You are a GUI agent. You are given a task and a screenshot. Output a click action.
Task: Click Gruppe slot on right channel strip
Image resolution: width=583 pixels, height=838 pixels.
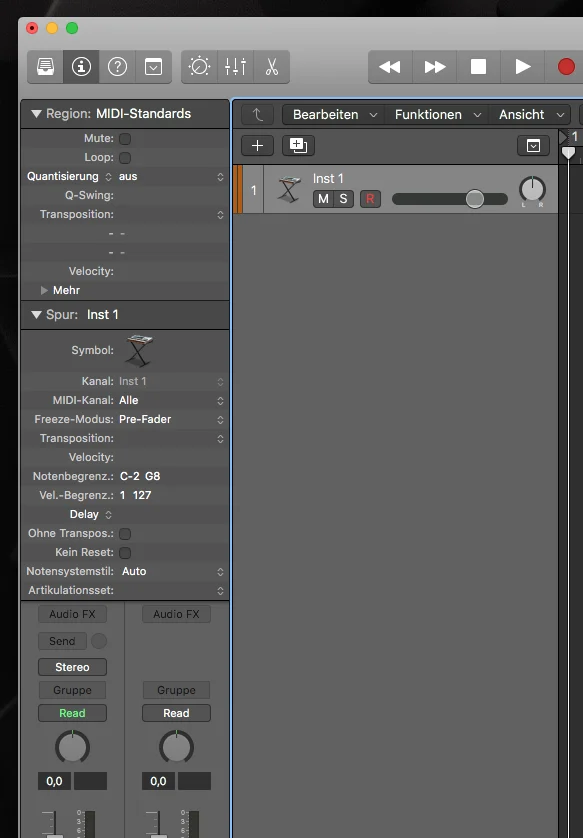click(x=176, y=690)
